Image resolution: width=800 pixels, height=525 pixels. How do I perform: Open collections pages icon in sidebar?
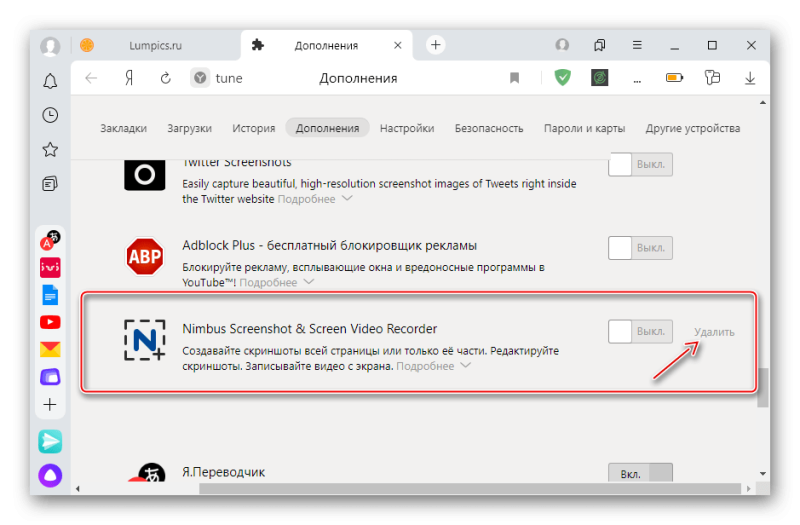(x=50, y=184)
